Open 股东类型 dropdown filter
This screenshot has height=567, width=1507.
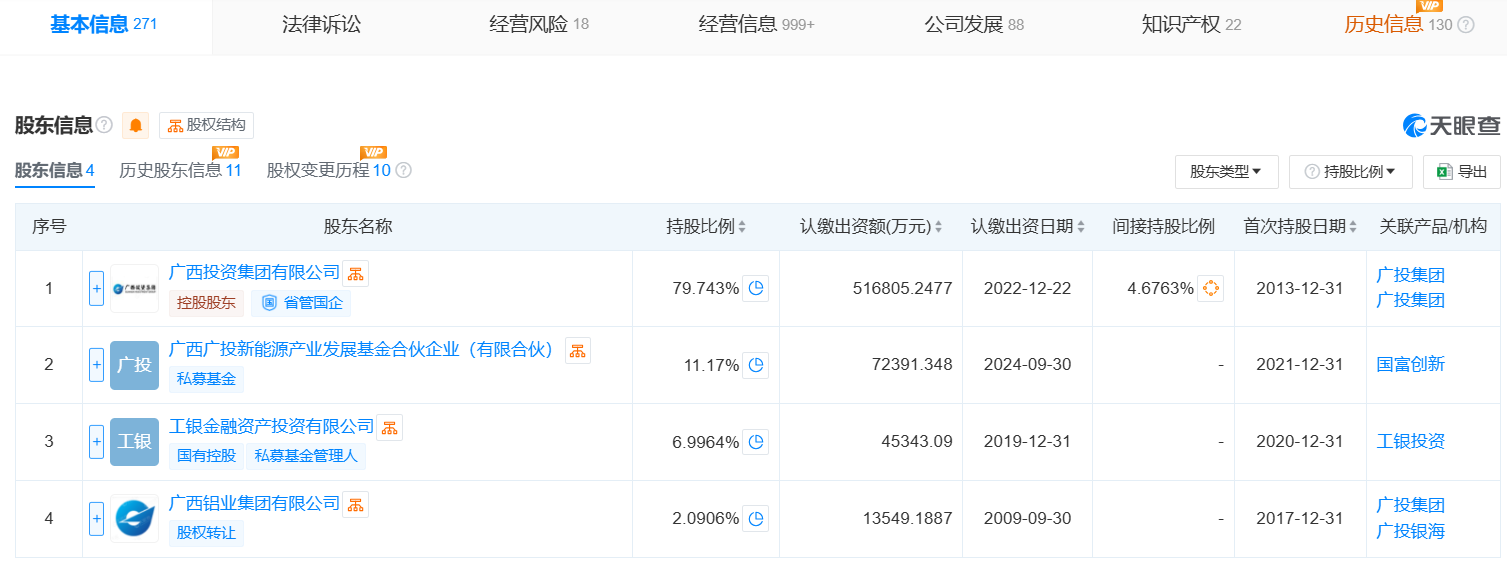1226,172
